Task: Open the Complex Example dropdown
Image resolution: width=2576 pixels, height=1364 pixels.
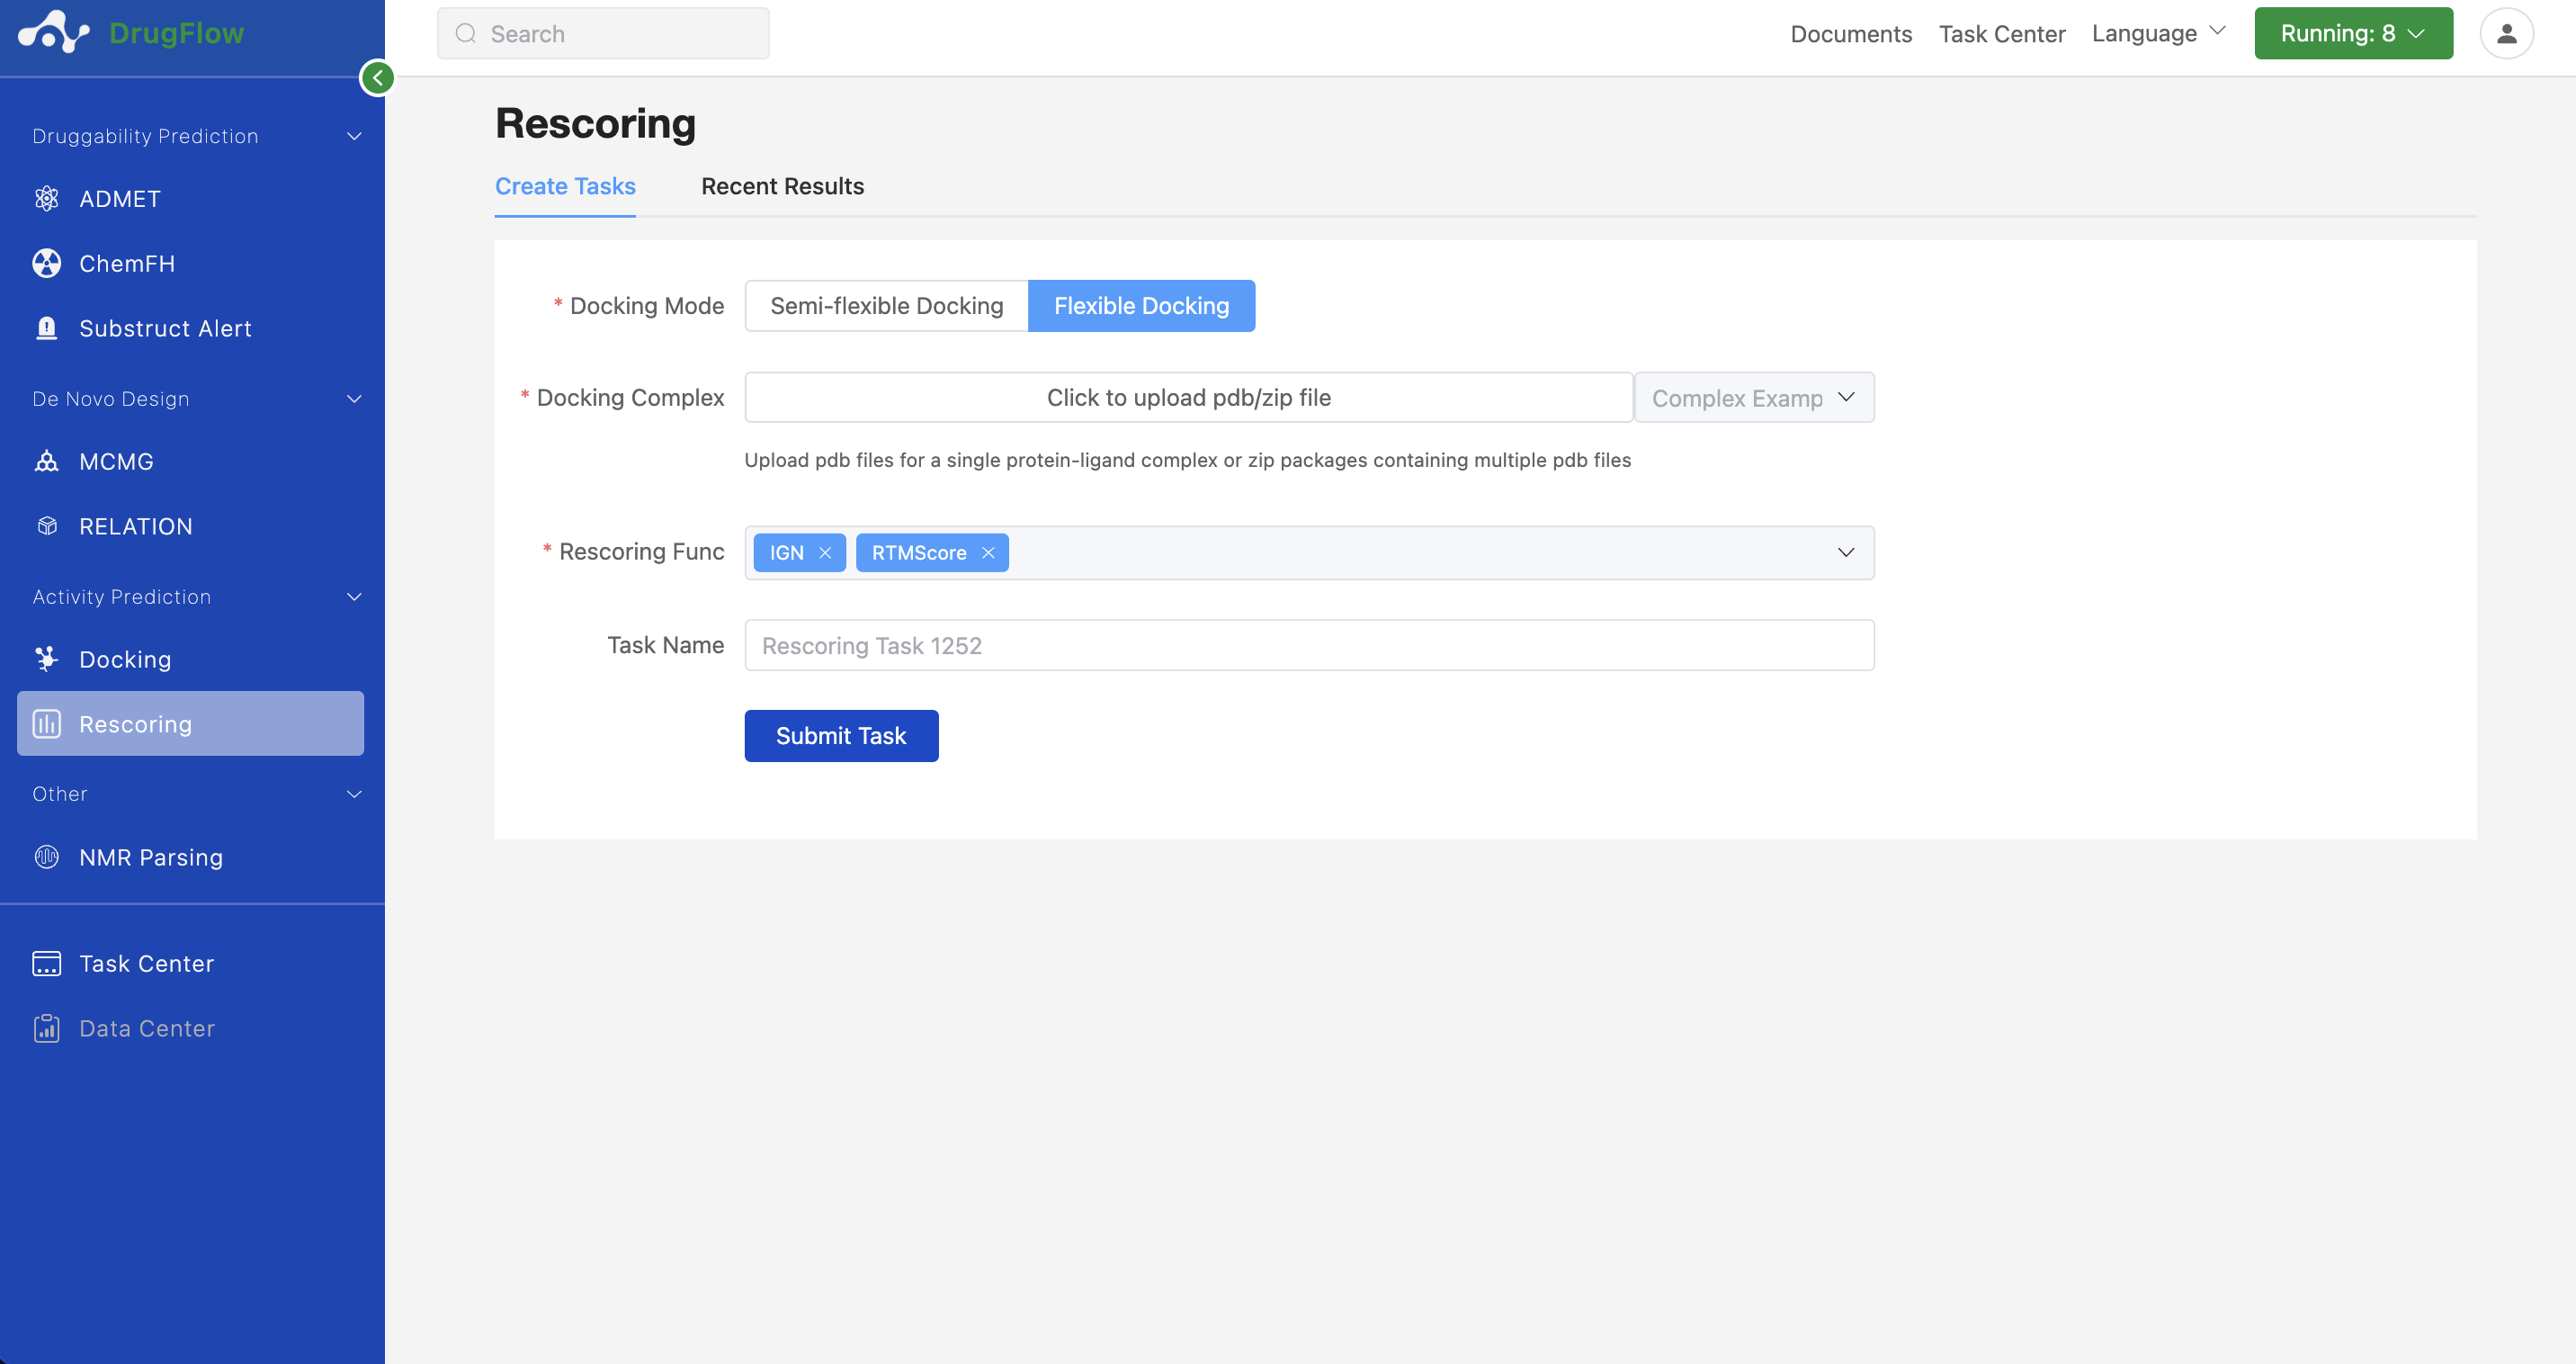Action: (1754, 397)
